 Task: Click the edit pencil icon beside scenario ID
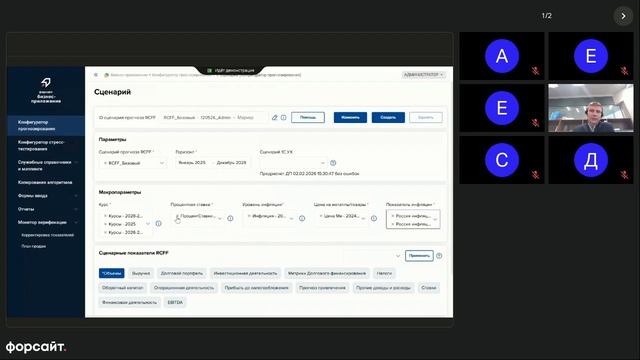point(275,118)
